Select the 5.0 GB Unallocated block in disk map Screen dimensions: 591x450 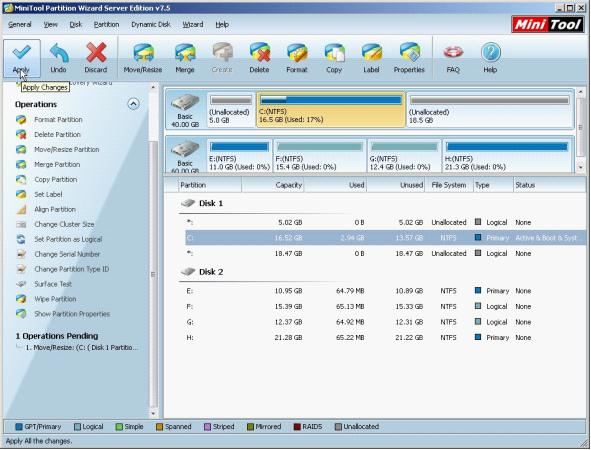(231, 110)
